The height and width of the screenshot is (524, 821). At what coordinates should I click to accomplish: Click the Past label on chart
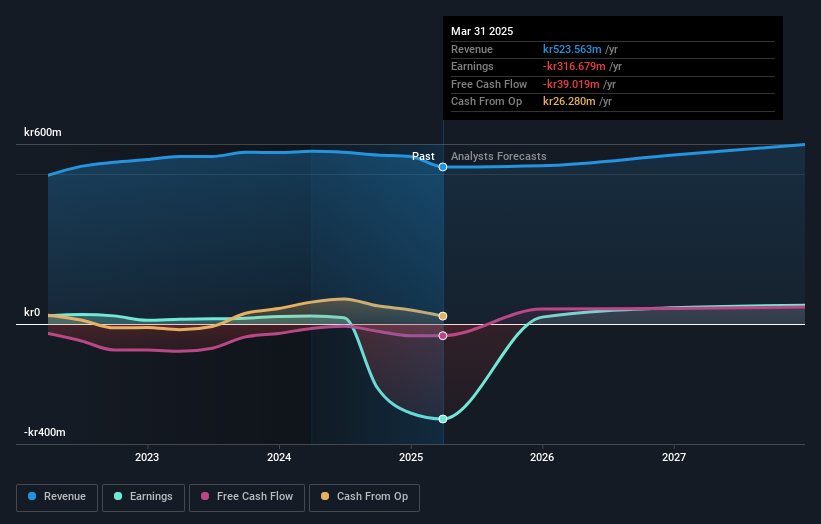click(x=423, y=157)
